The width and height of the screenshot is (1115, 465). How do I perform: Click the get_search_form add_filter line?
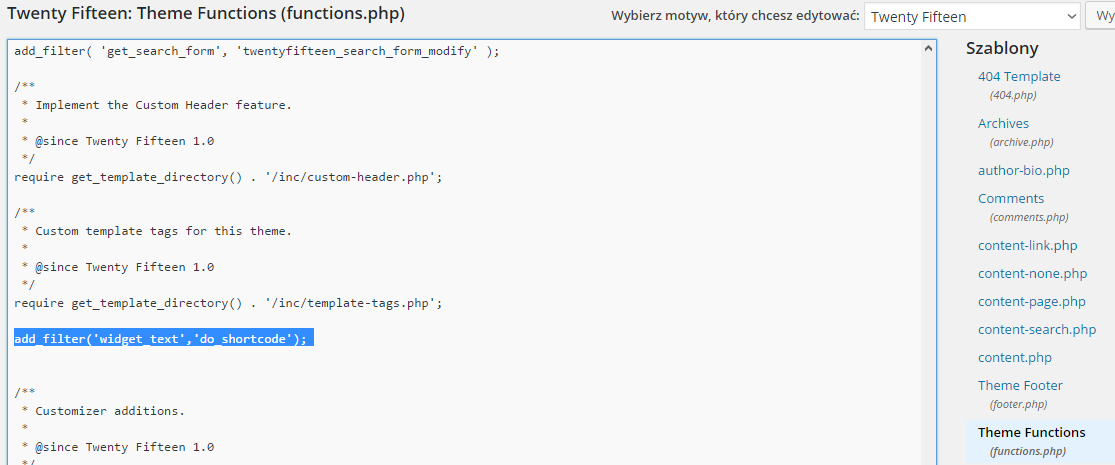point(257,51)
